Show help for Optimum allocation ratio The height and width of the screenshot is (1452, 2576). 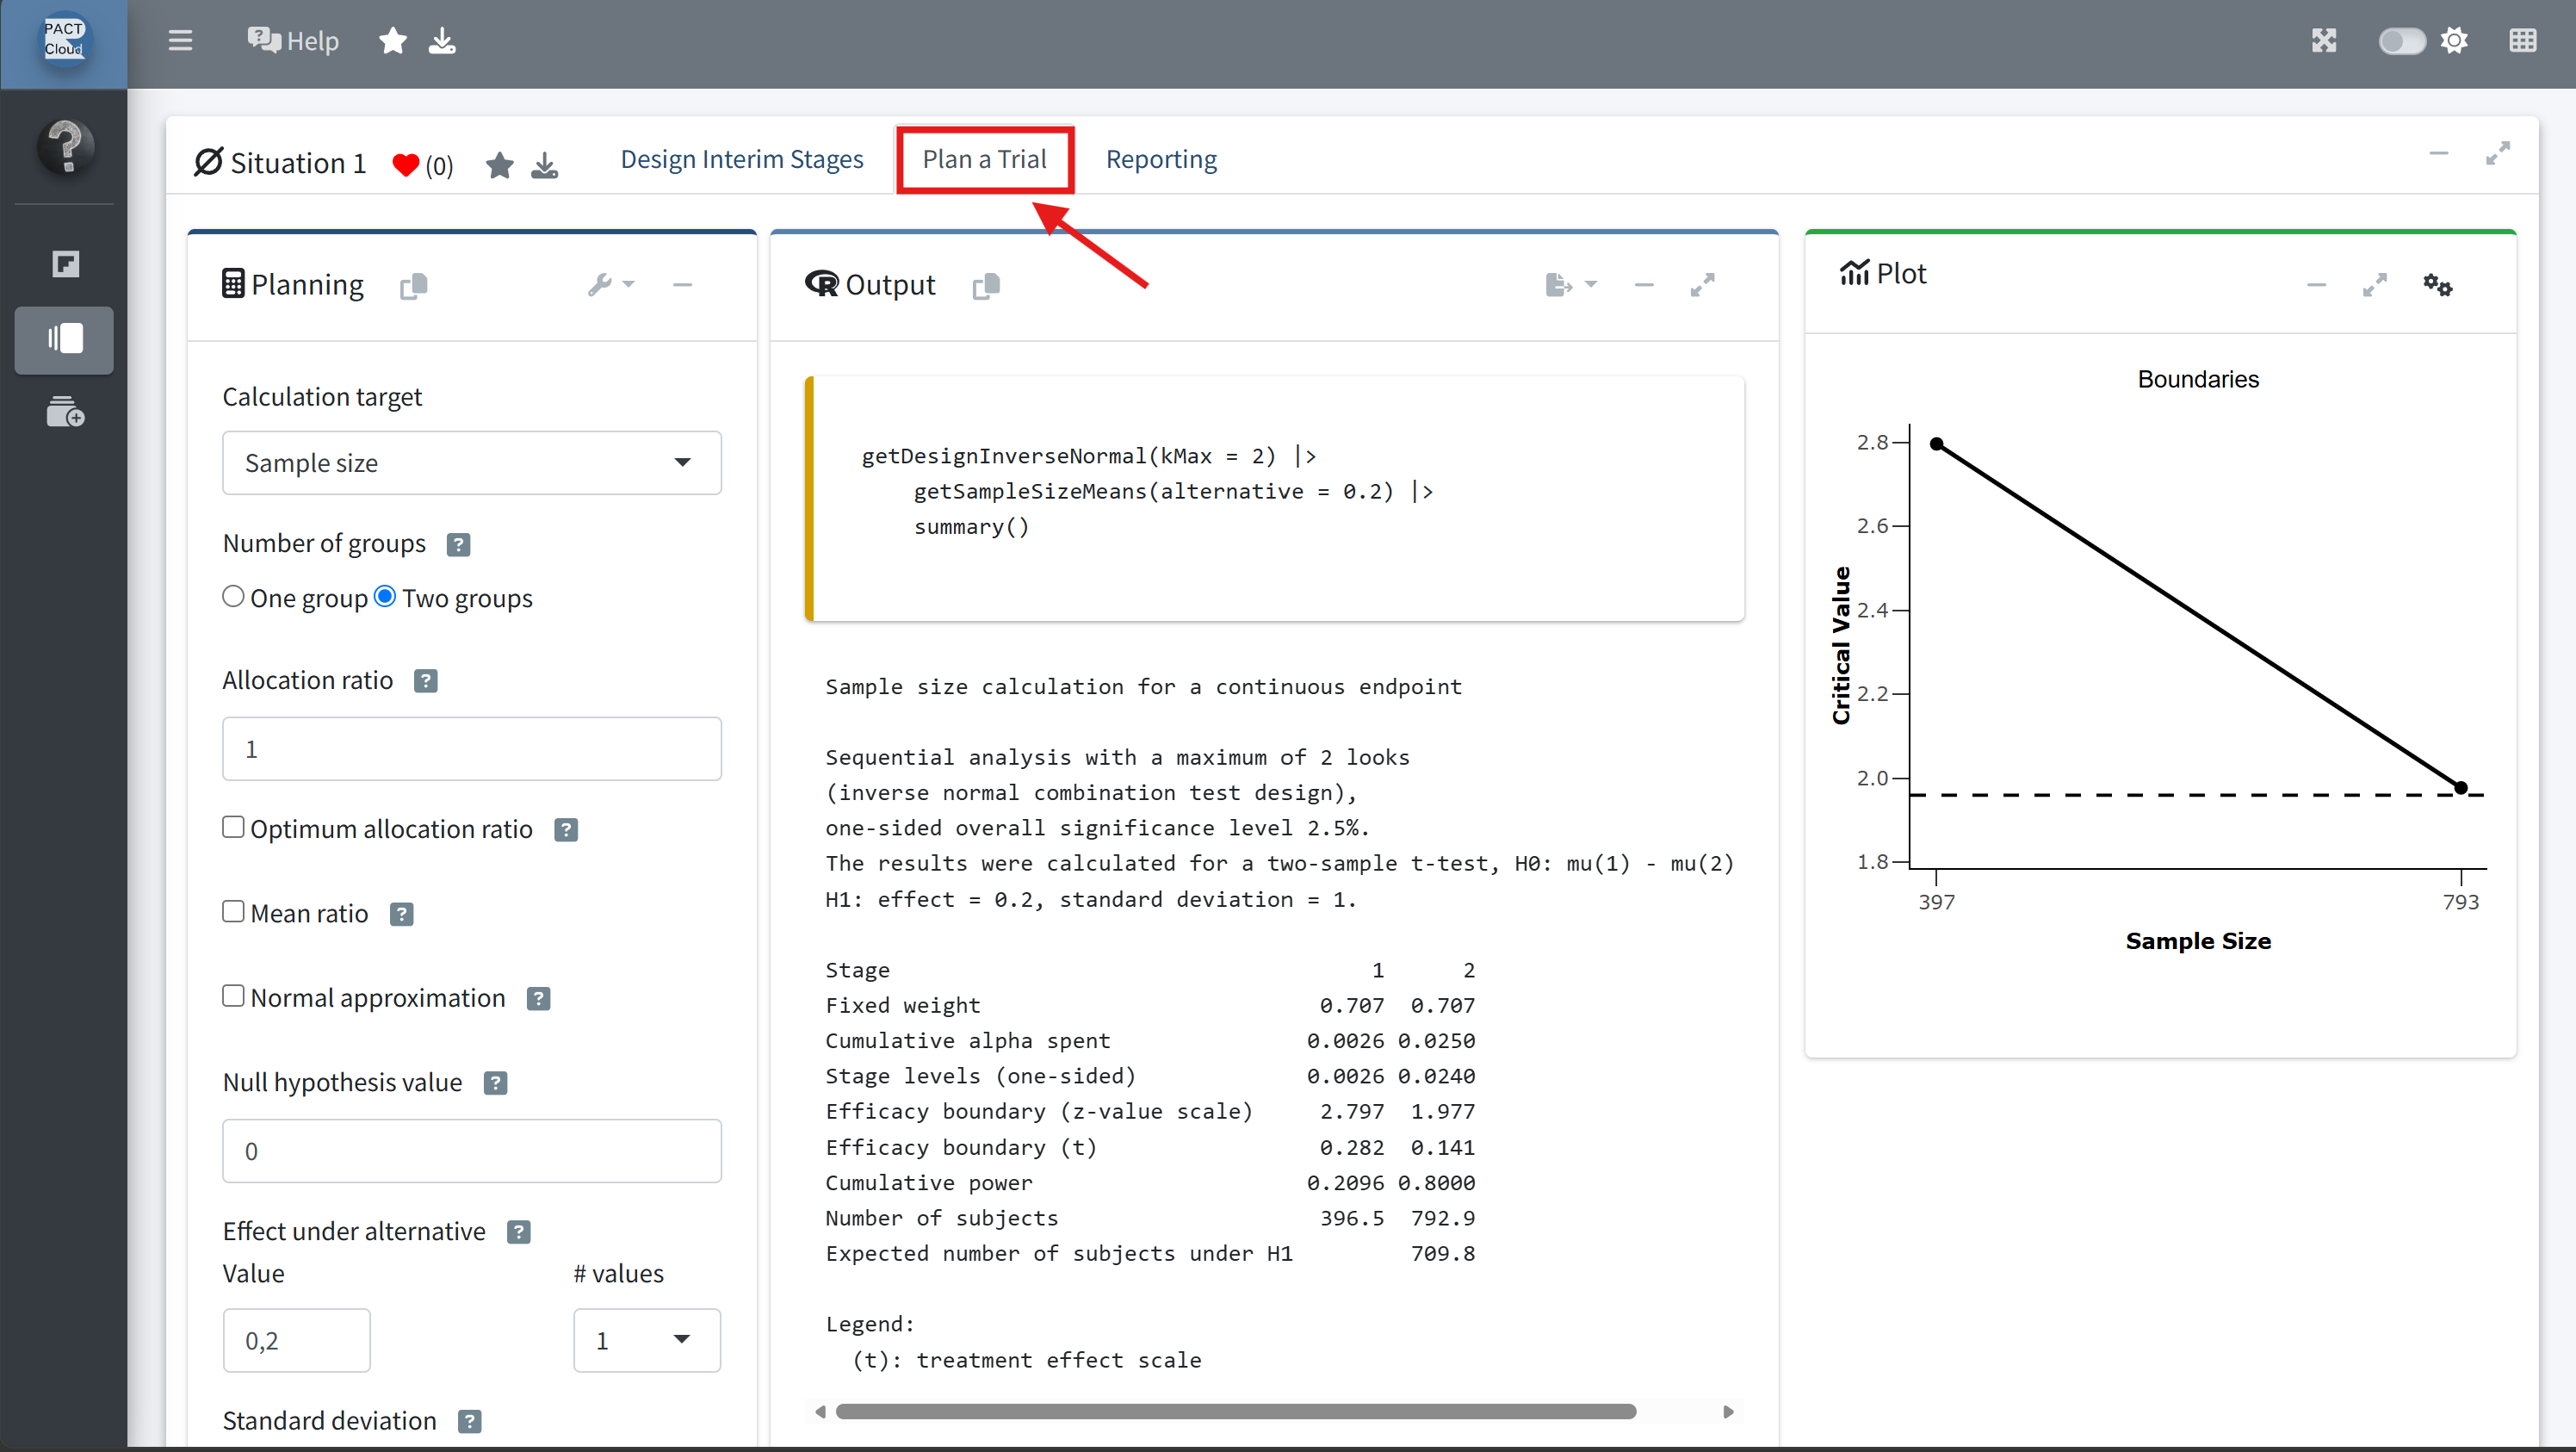pyautogui.click(x=565, y=830)
